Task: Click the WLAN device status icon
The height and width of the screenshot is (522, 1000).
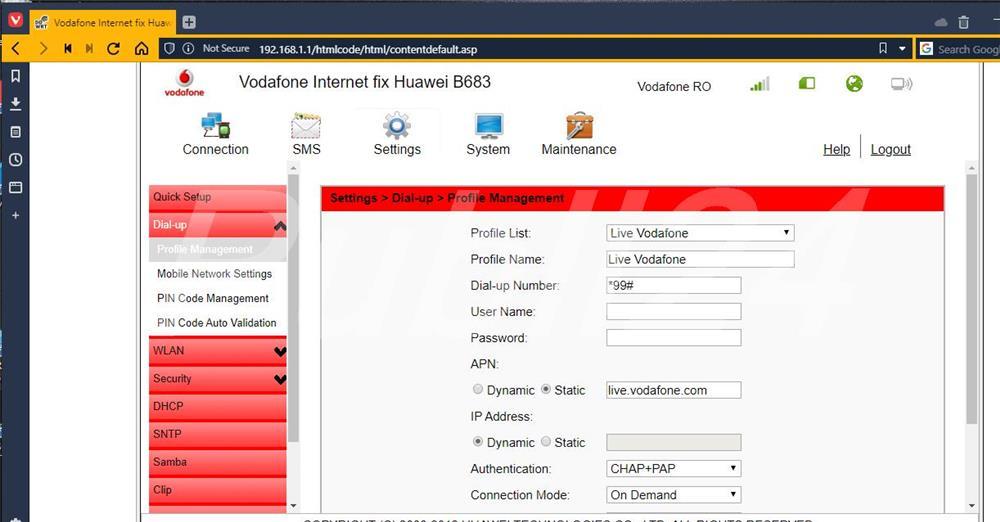Action: [x=901, y=84]
